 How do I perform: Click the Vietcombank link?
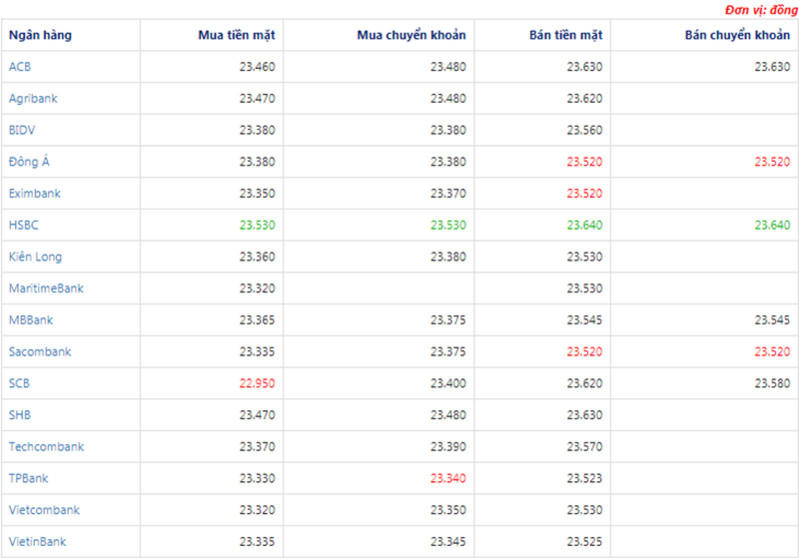(x=44, y=510)
